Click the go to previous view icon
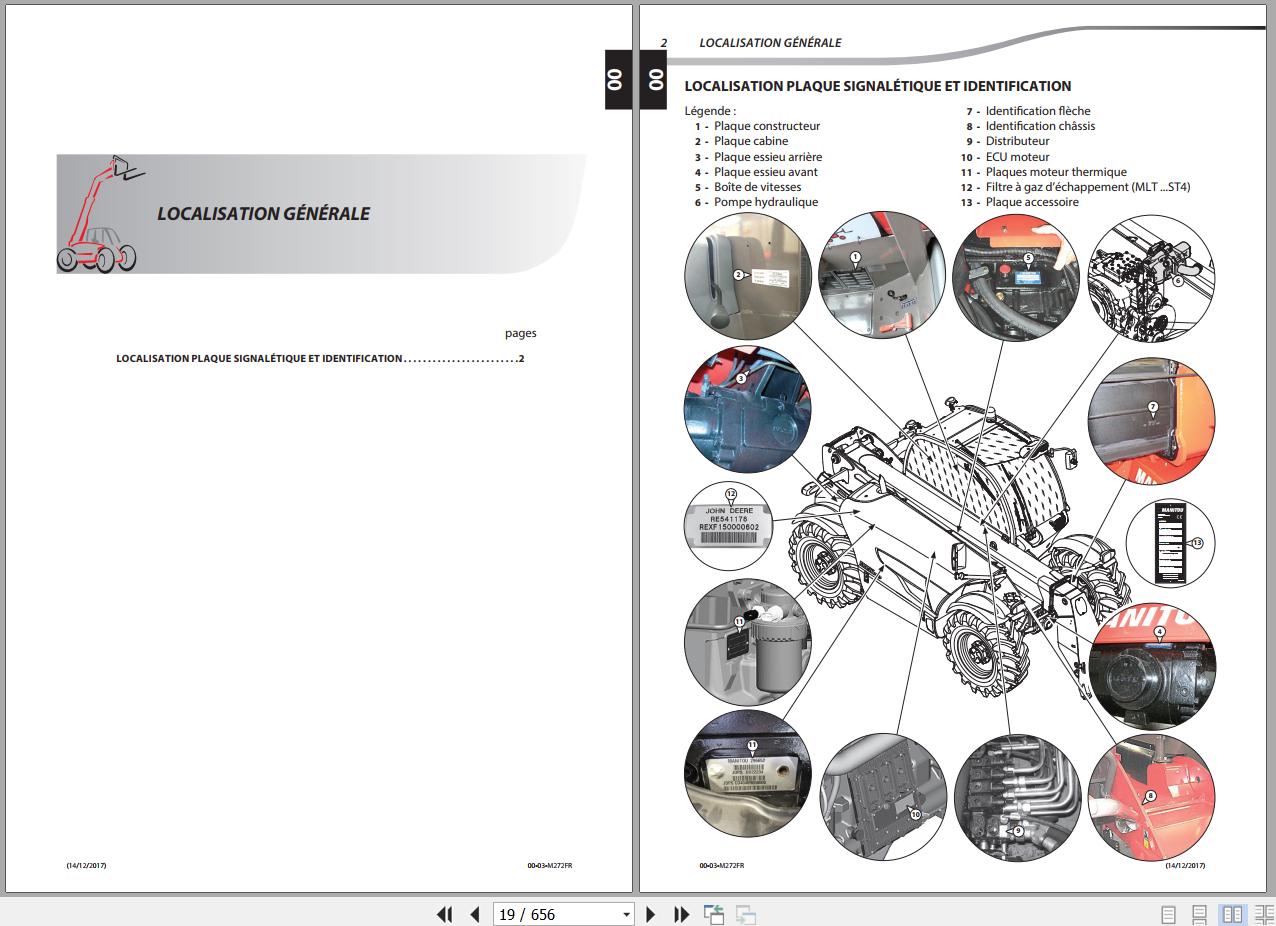Image resolution: width=1276 pixels, height=926 pixels. click(x=714, y=914)
